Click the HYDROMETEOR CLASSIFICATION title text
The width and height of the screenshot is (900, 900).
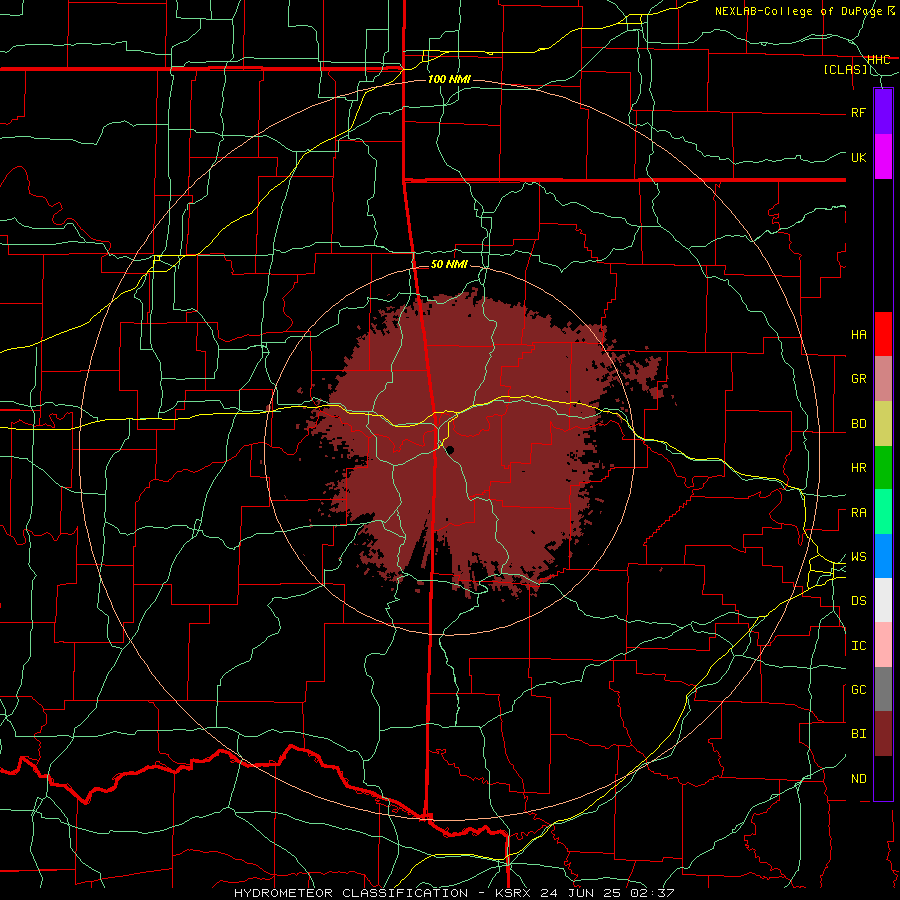point(351,893)
